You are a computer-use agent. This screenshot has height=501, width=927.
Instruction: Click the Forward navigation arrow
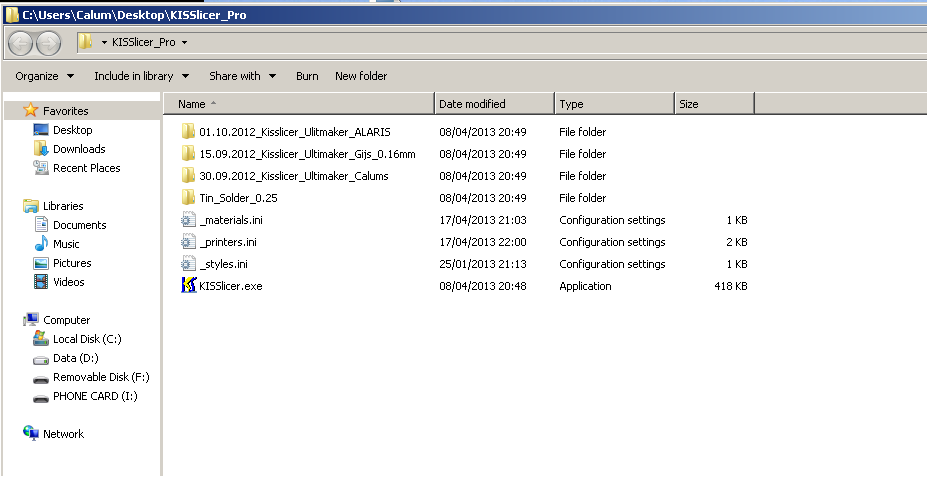(48, 43)
